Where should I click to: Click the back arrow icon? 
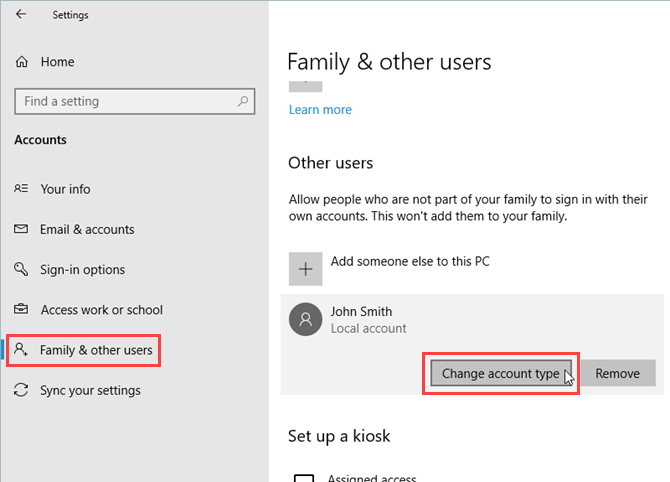click(22, 15)
